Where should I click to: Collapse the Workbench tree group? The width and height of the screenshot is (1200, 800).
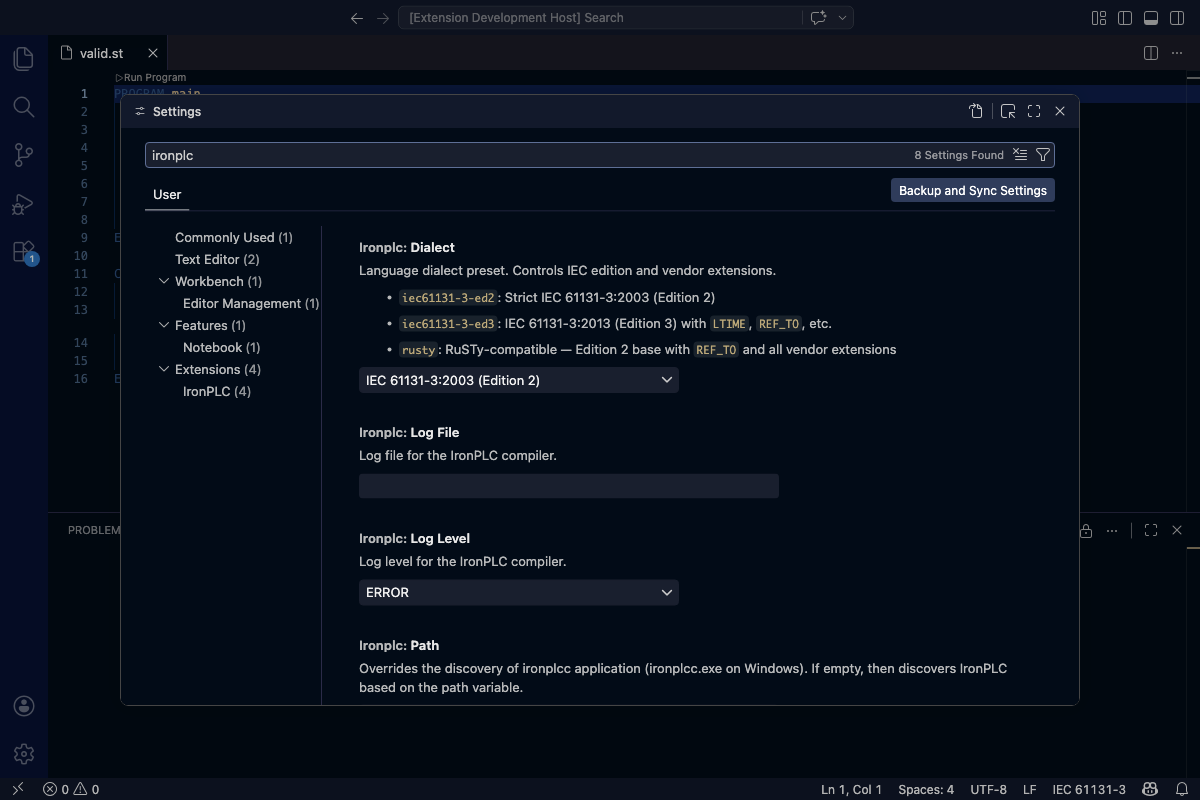(x=164, y=281)
